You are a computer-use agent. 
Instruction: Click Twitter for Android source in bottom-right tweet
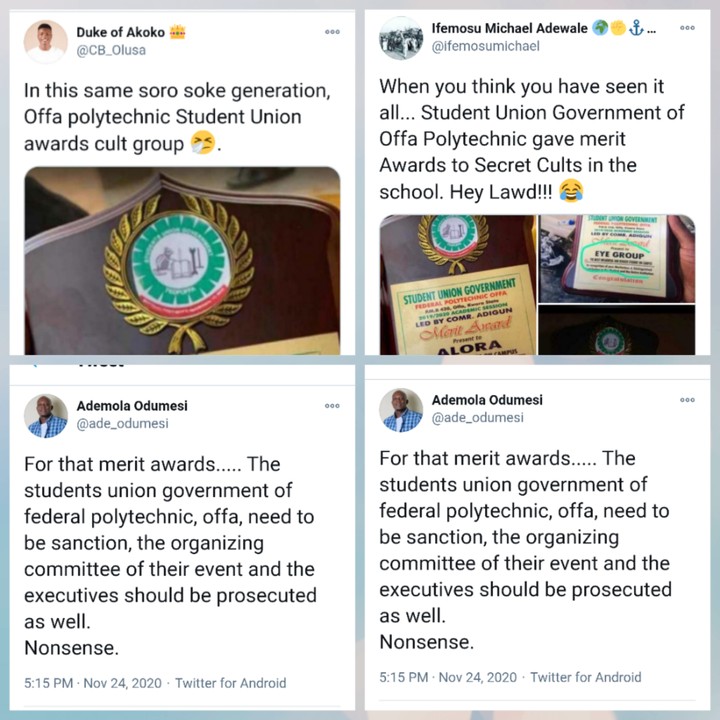click(586, 677)
